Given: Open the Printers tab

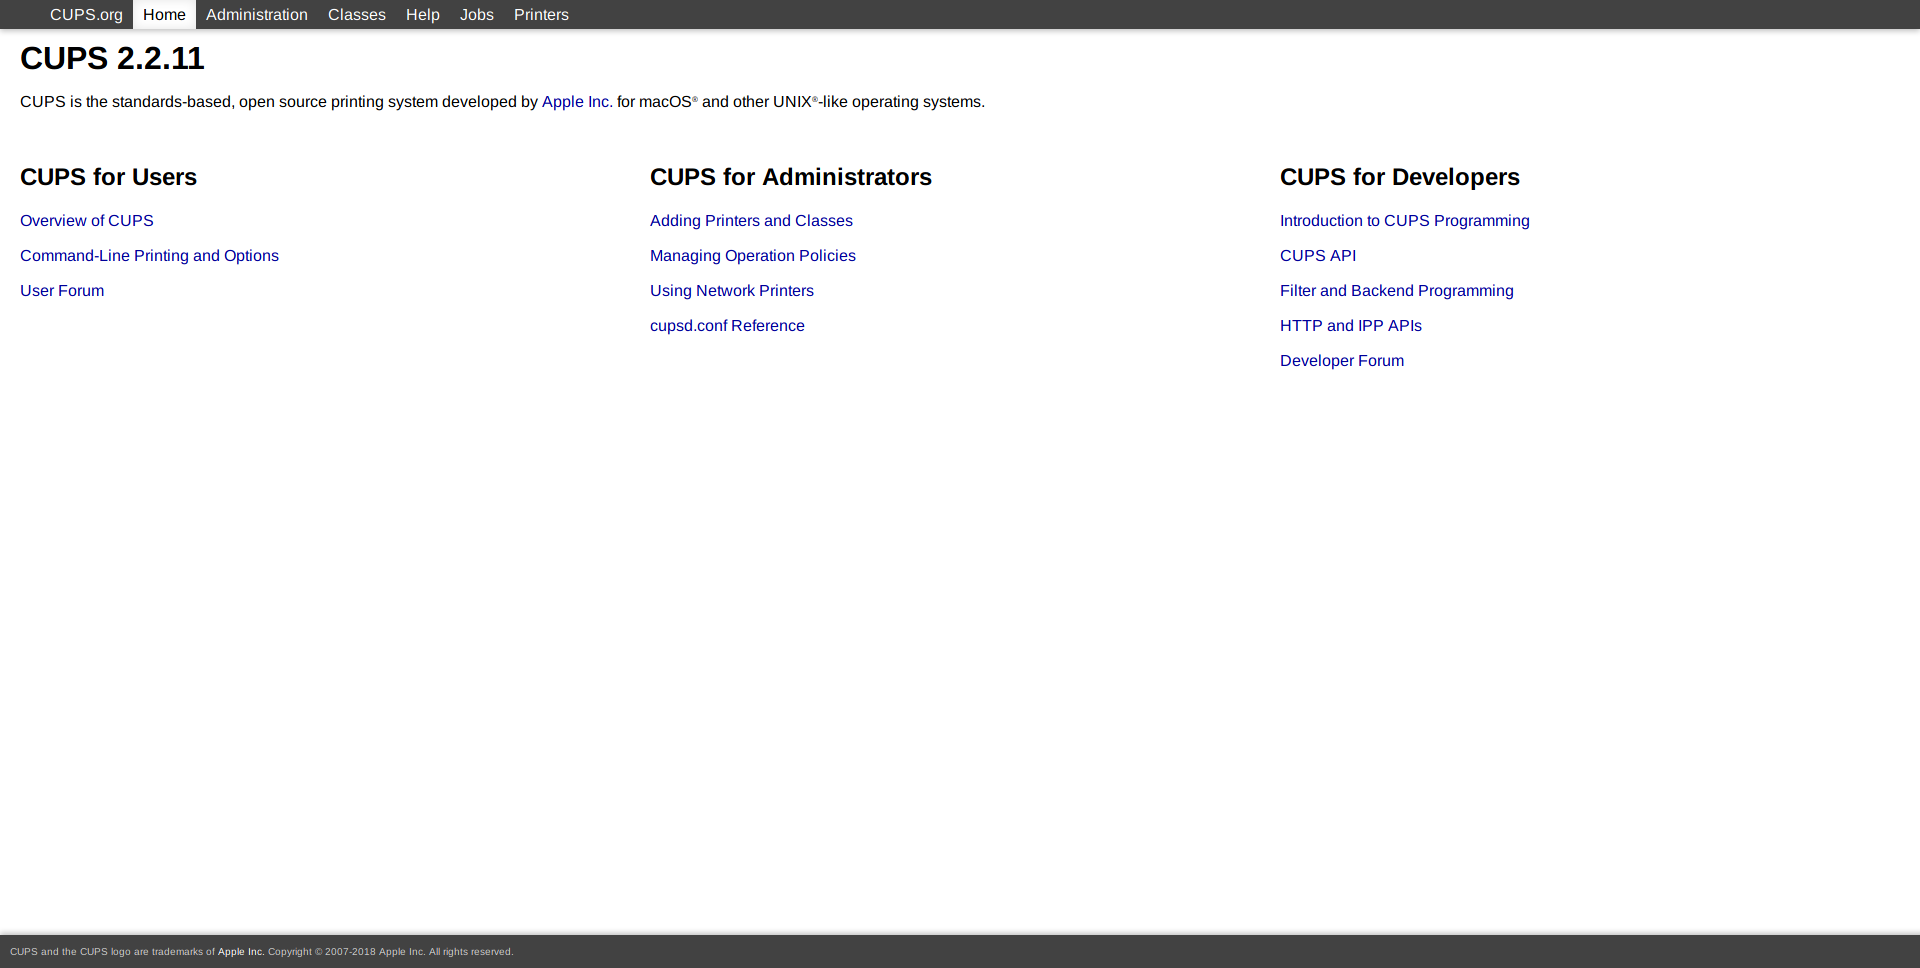Looking at the screenshot, I should point(541,15).
